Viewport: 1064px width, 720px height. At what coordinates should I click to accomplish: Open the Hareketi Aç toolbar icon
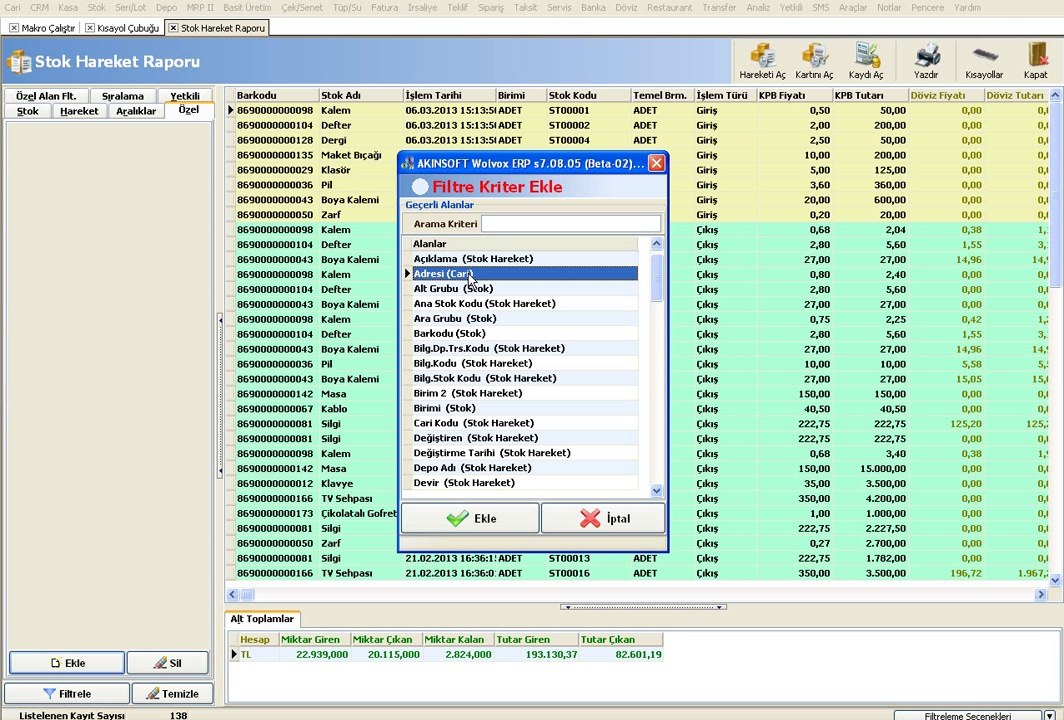762,61
